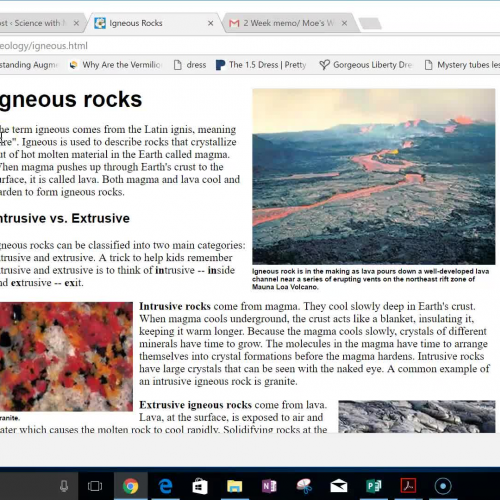Click the circular recorder icon in taskbar
The height and width of the screenshot is (500, 500).
point(443,486)
